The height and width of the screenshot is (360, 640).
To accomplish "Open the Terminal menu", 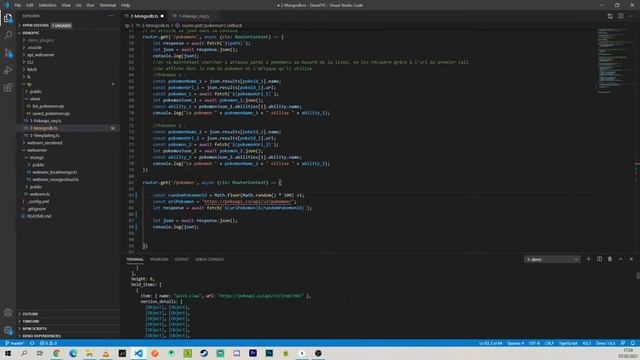I will point(107,5).
